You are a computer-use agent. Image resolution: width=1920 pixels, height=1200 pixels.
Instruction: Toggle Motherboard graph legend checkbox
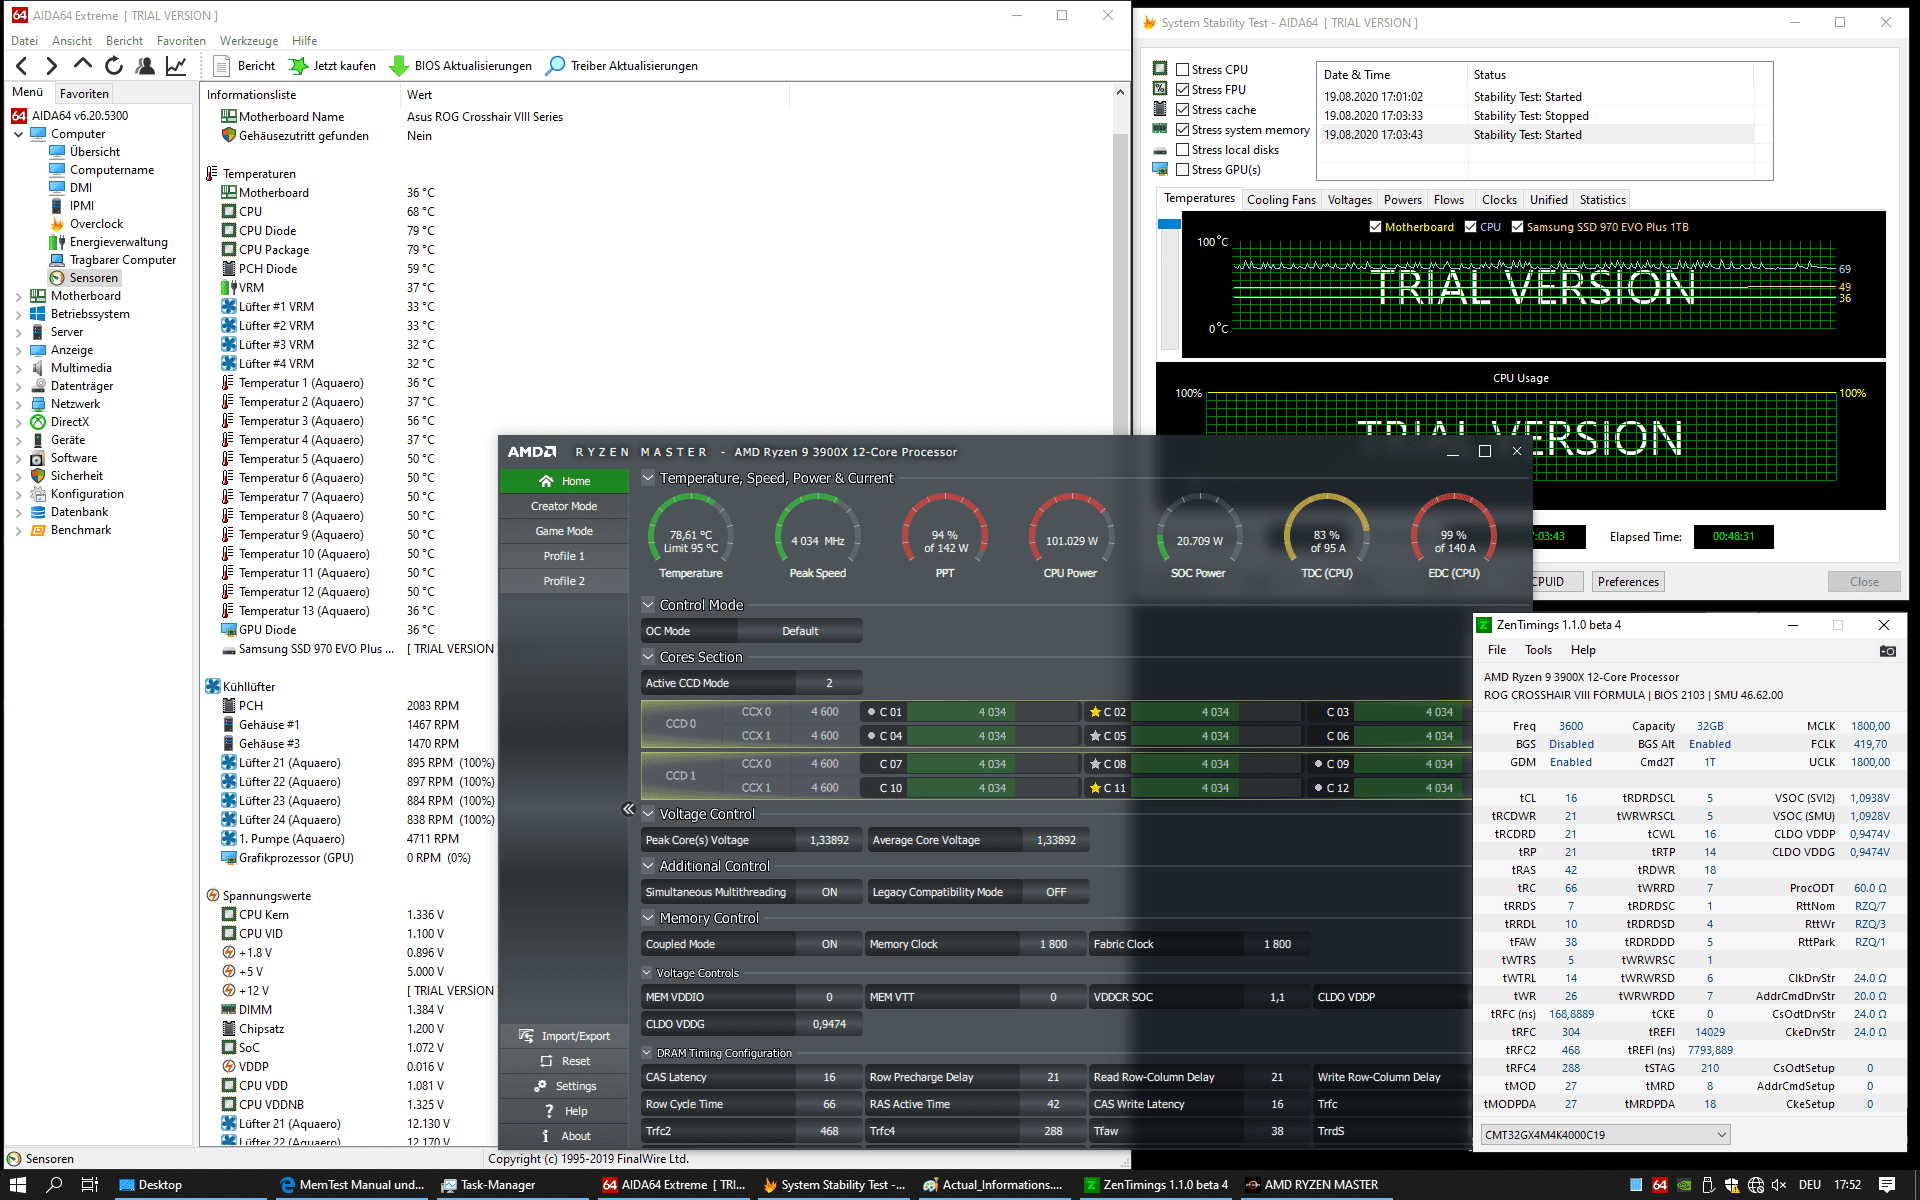[x=1376, y=227]
